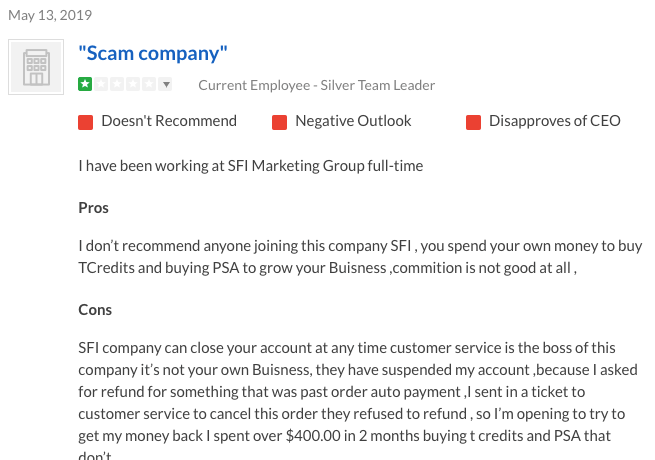Click the SFI Marketing Group full-time sentence

[251, 166]
